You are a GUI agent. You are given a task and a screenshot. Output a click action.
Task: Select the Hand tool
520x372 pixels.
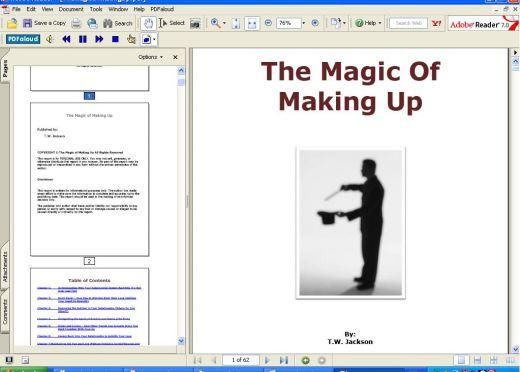[x=148, y=23]
